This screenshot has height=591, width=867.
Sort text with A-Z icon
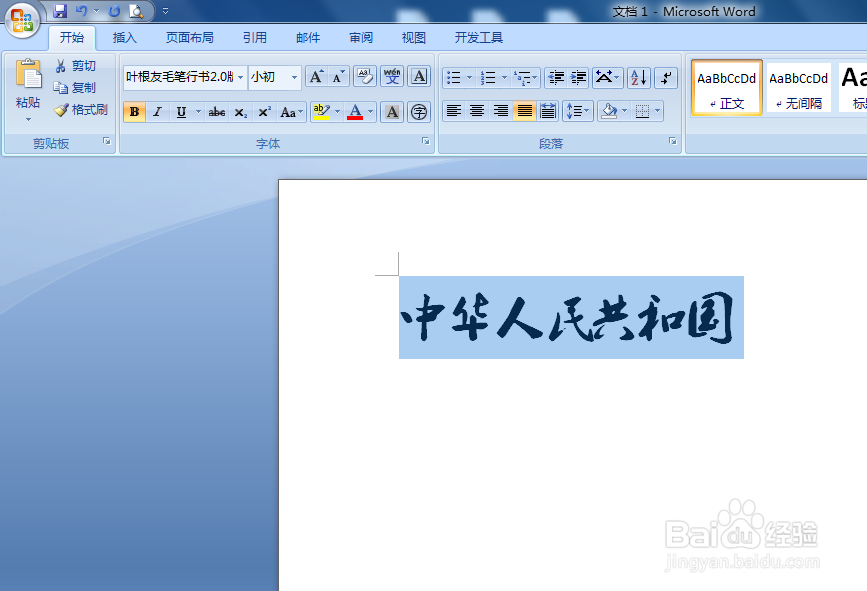click(639, 77)
